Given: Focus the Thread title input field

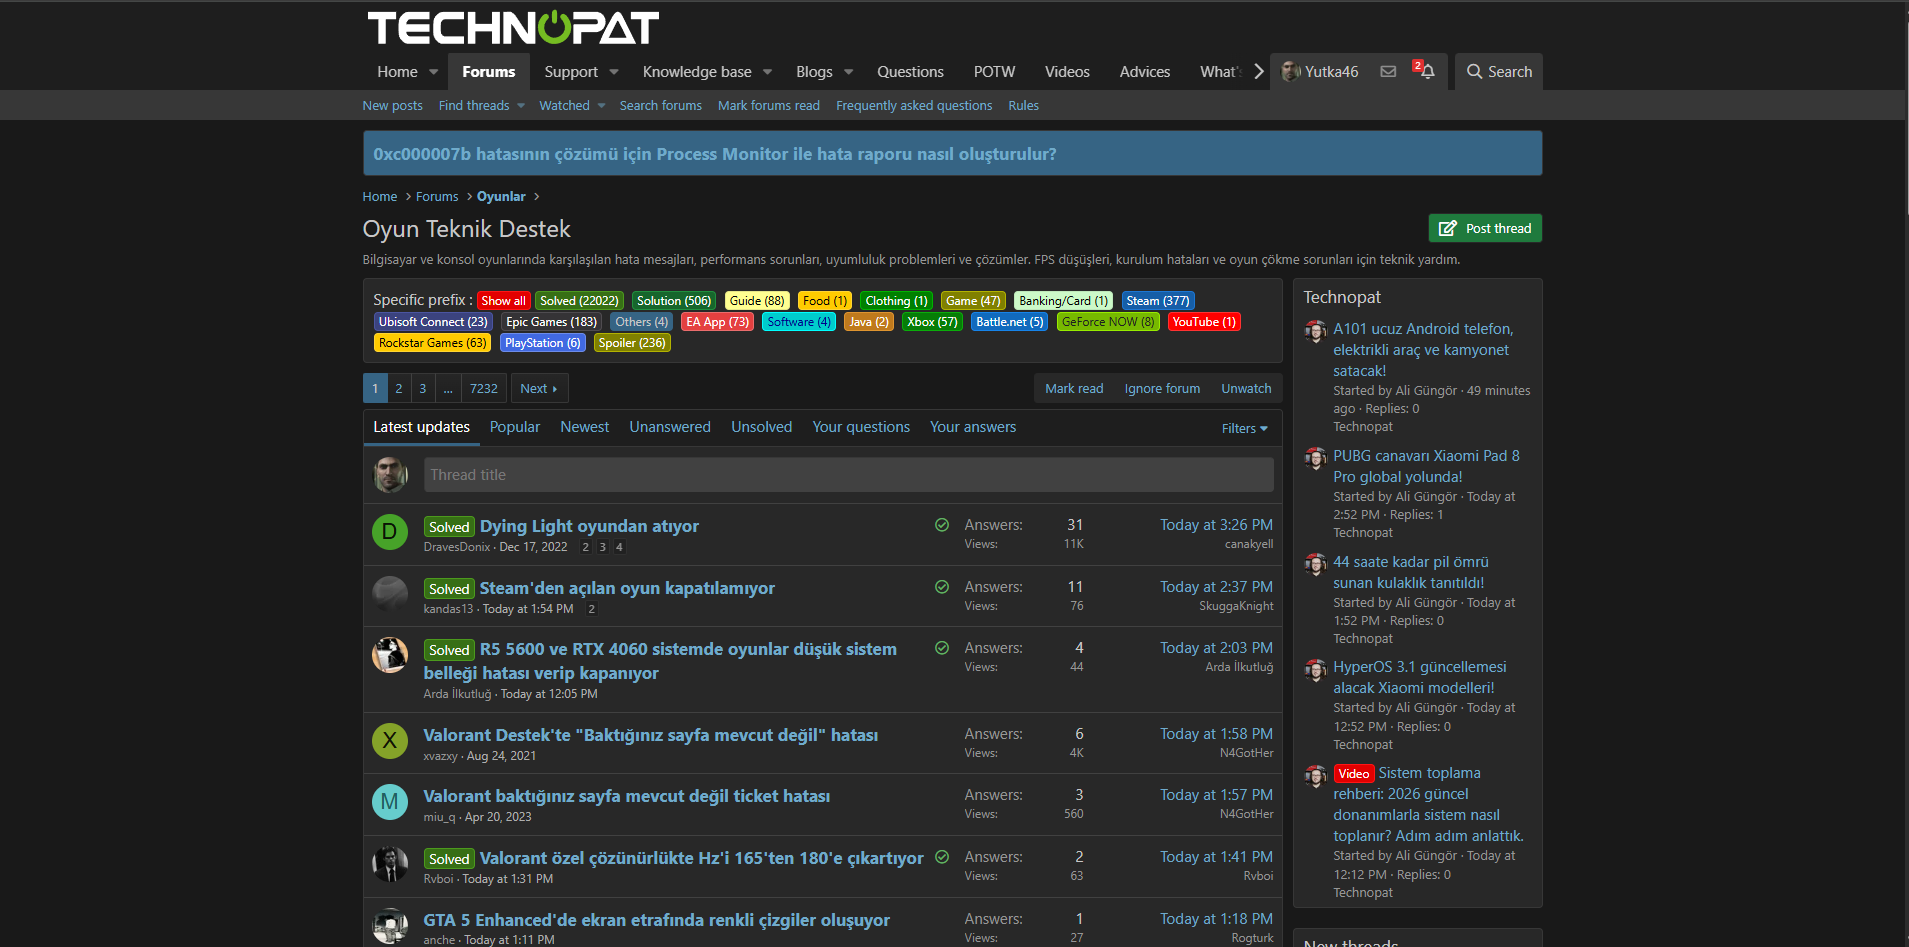Looking at the screenshot, I should pos(848,475).
